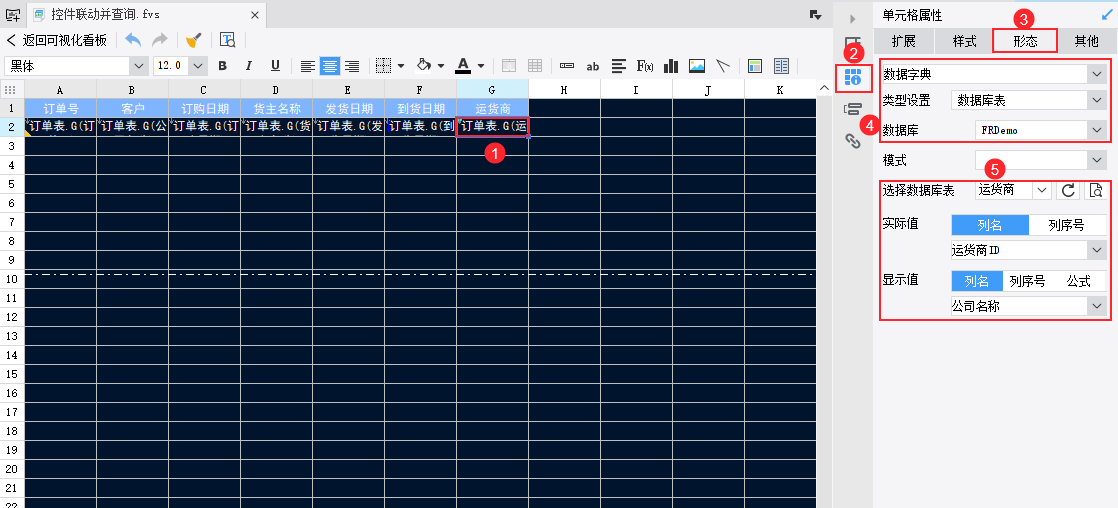Viewport: 1118px width, 508px height.
Task: Switch to the 形态 tab
Action: point(1025,41)
